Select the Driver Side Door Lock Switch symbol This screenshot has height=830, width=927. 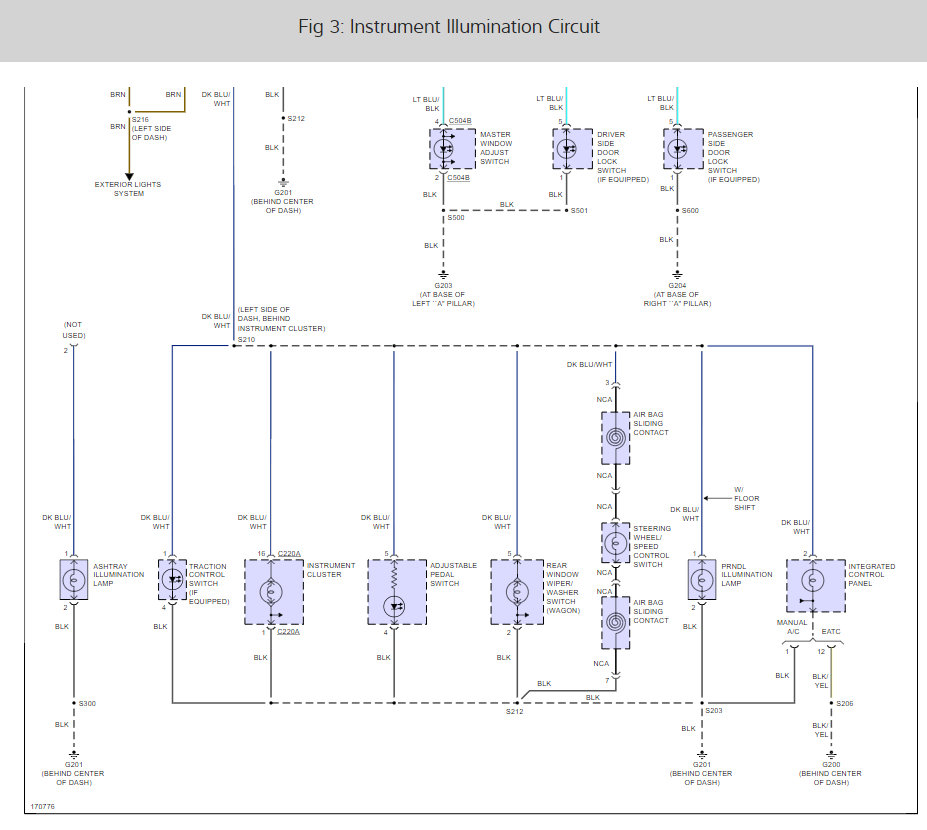point(572,149)
